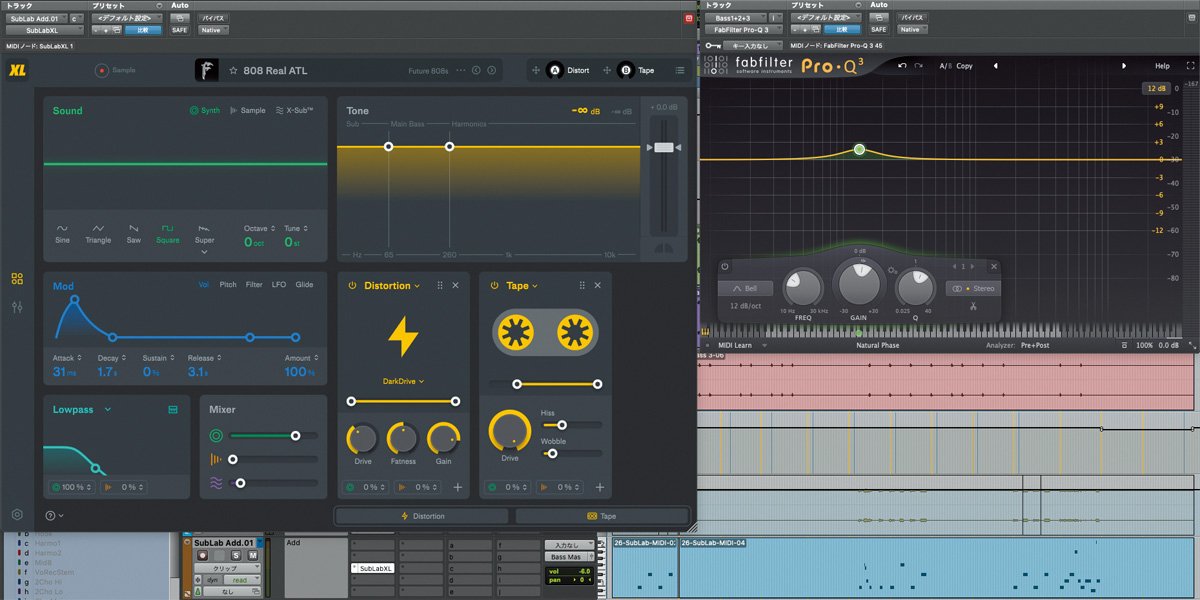Switch to LFO mod tab
This screenshot has height=600, width=1200.
[279, 285]
